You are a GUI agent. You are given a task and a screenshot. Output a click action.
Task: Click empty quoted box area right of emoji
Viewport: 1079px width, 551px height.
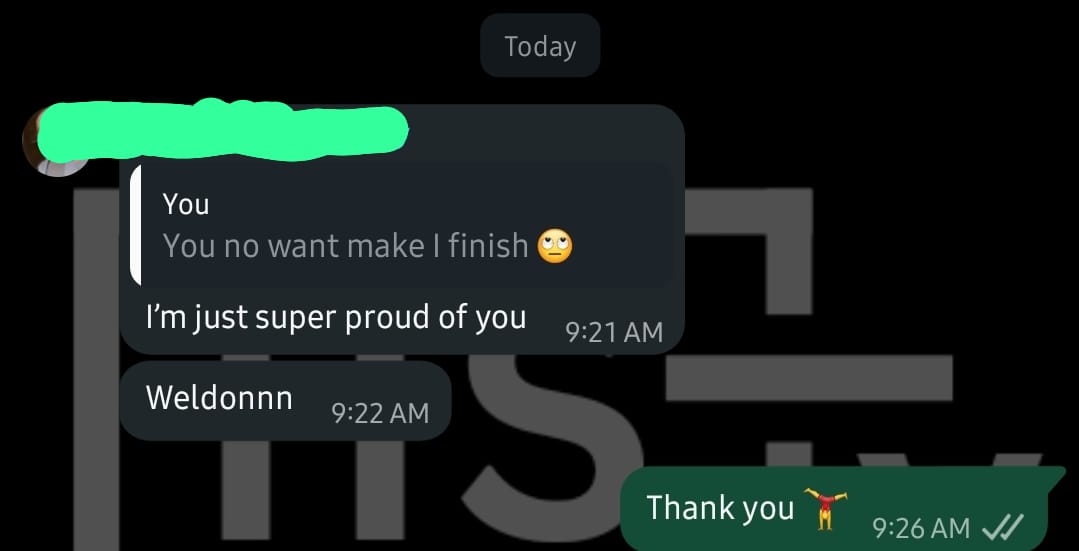pyautogui.click(x=623, y=246)
